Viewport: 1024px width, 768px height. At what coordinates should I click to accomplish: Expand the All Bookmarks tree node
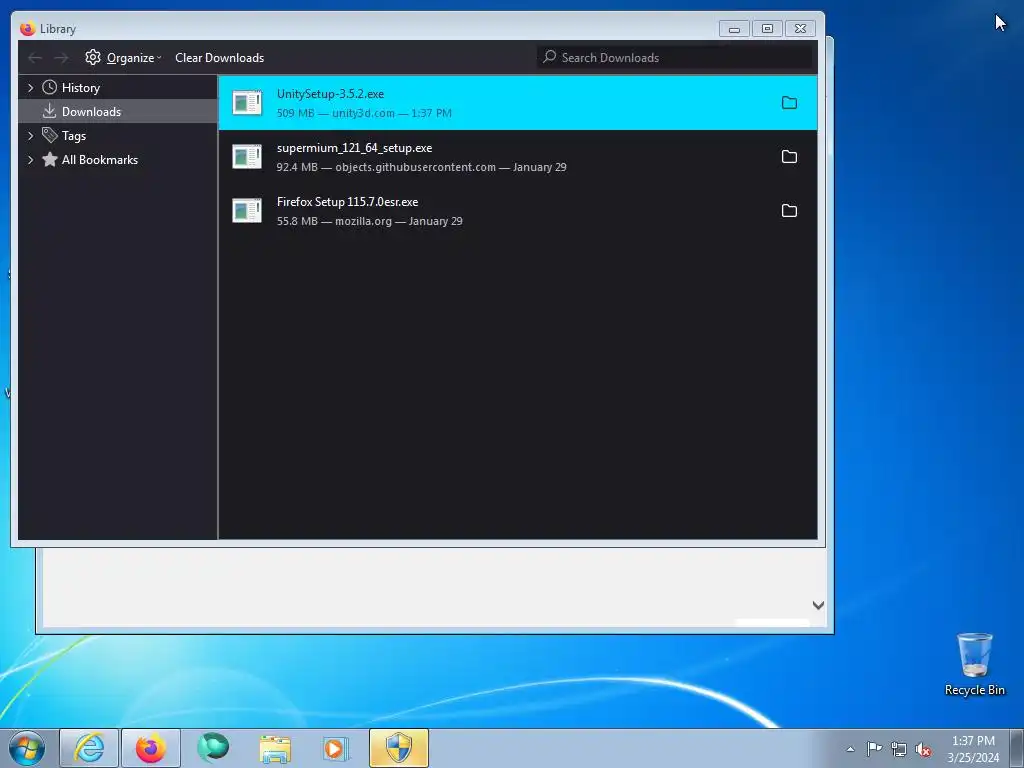[30, 160]
